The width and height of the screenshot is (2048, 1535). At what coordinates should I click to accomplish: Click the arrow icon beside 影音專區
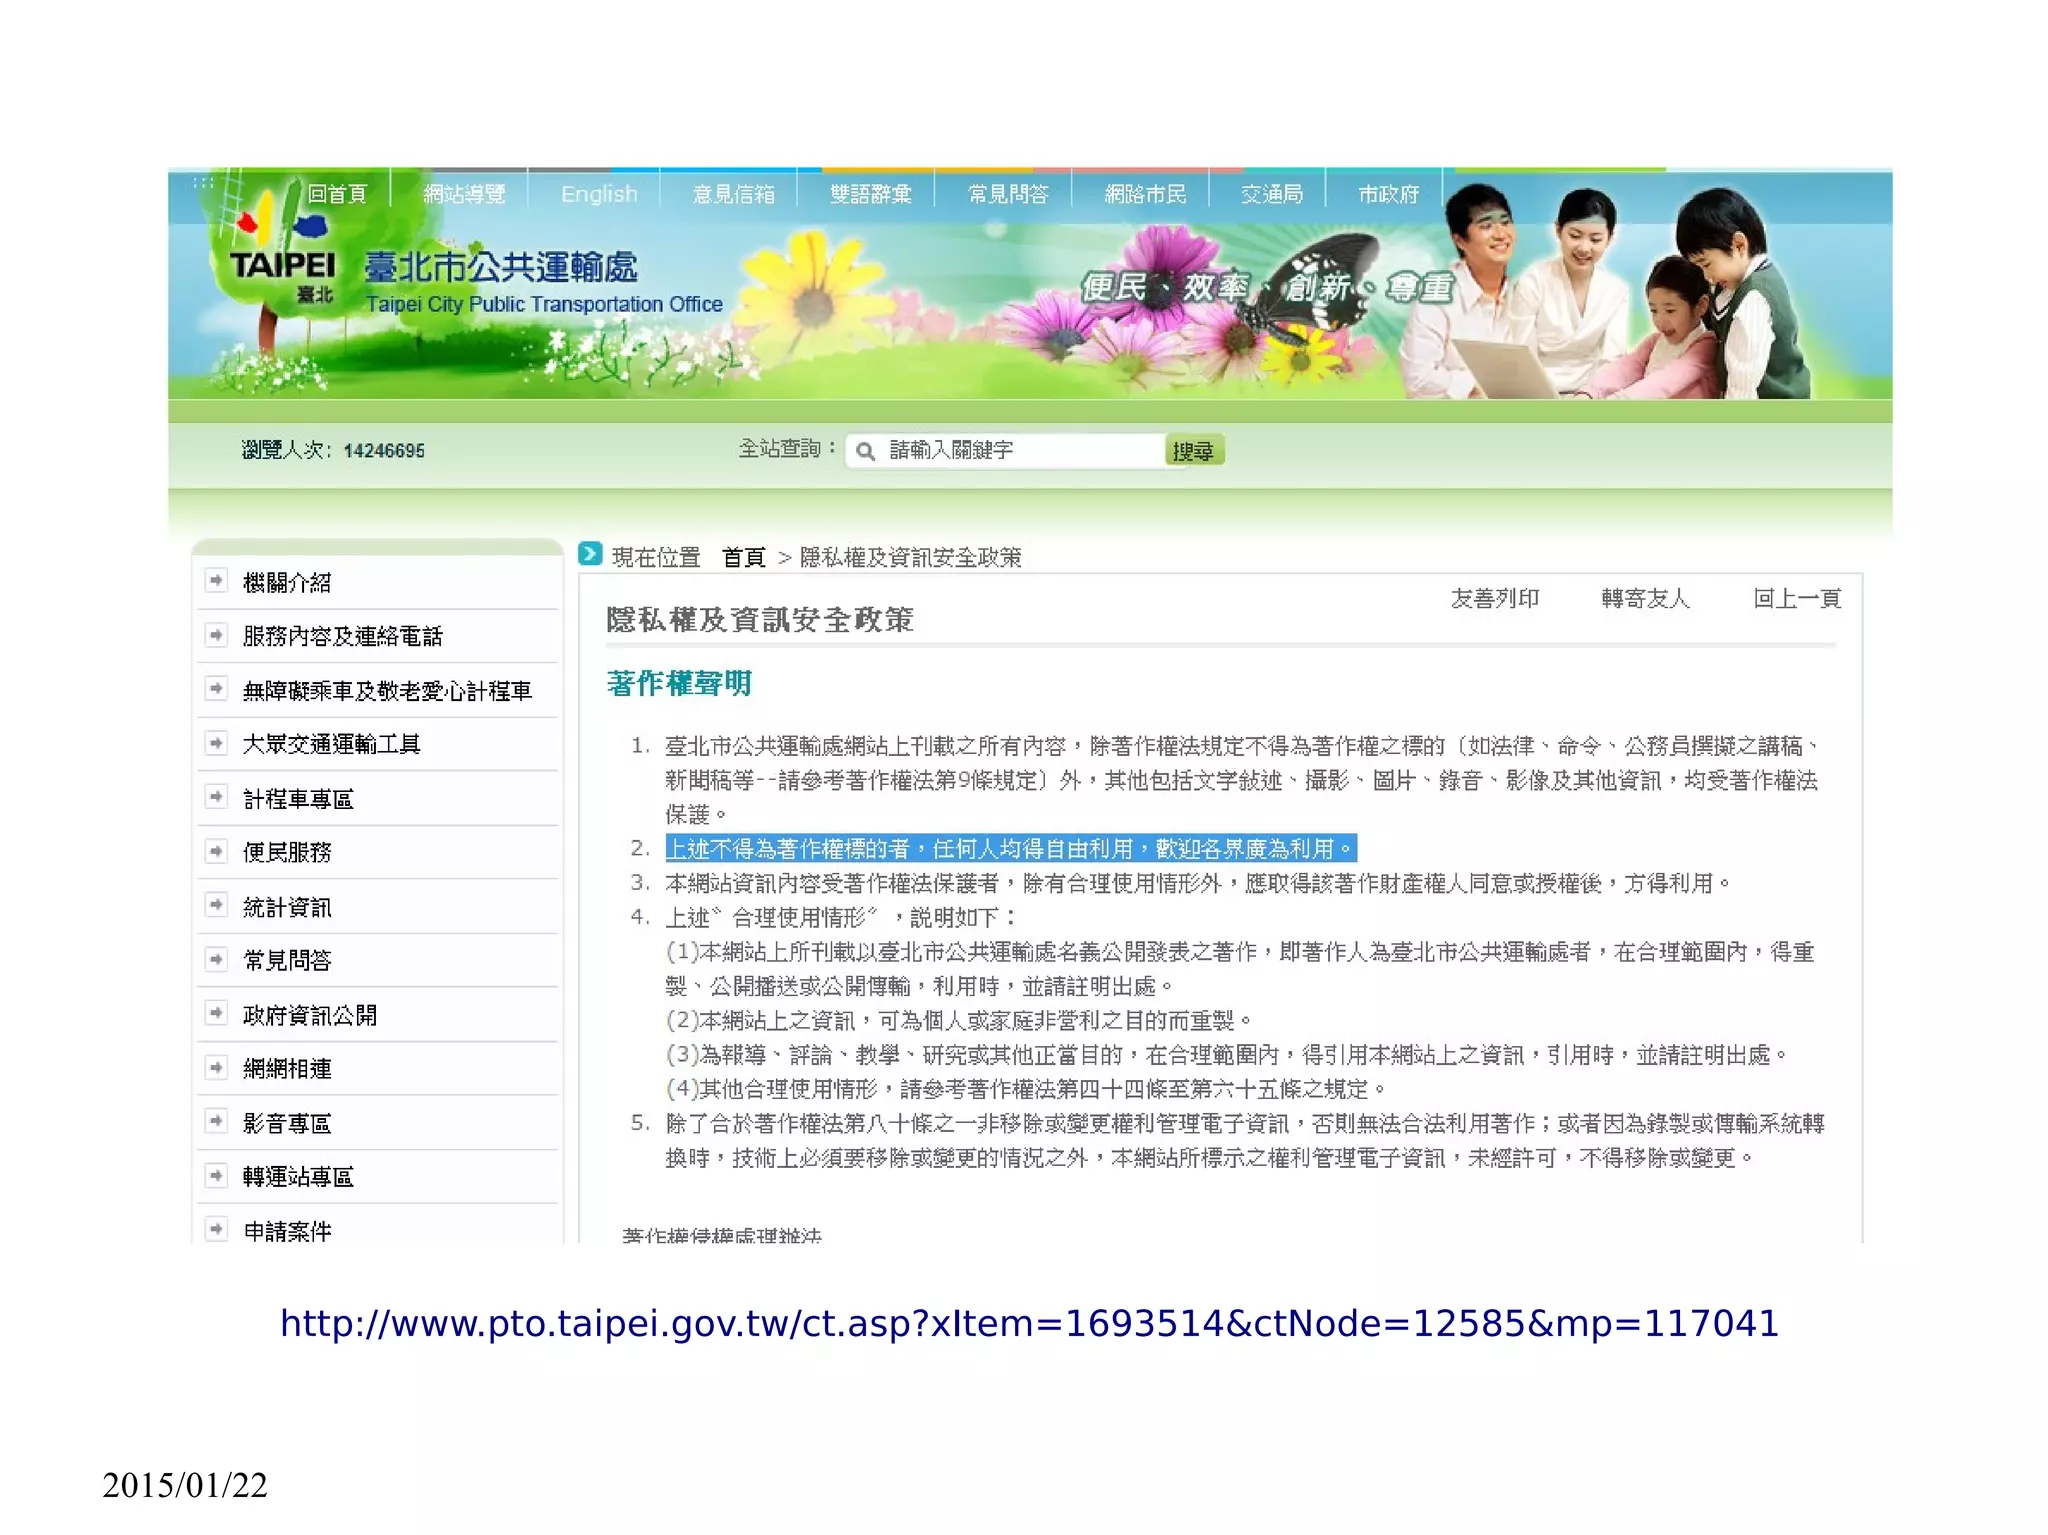(x=216, y=1122)
